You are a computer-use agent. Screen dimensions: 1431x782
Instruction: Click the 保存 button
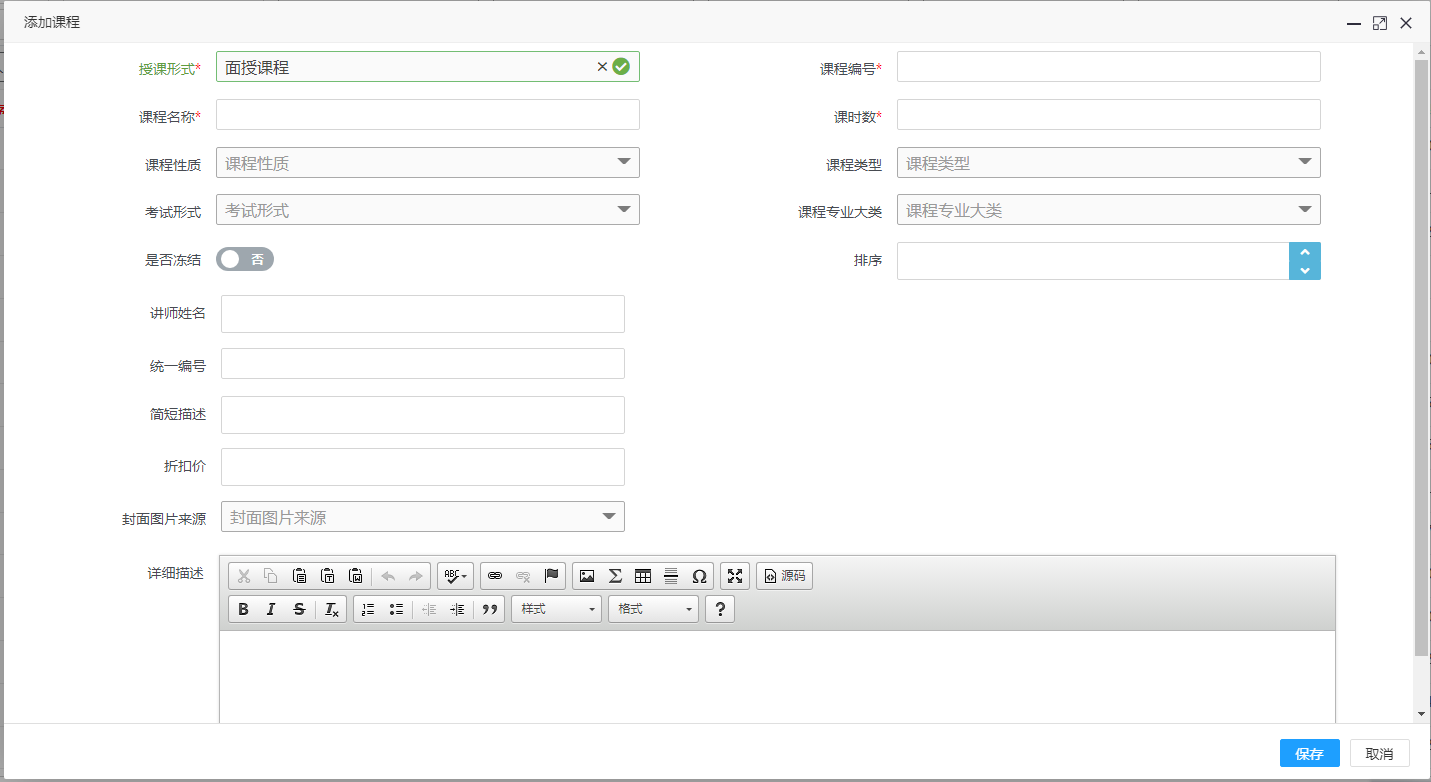[x=1309, y=753]
